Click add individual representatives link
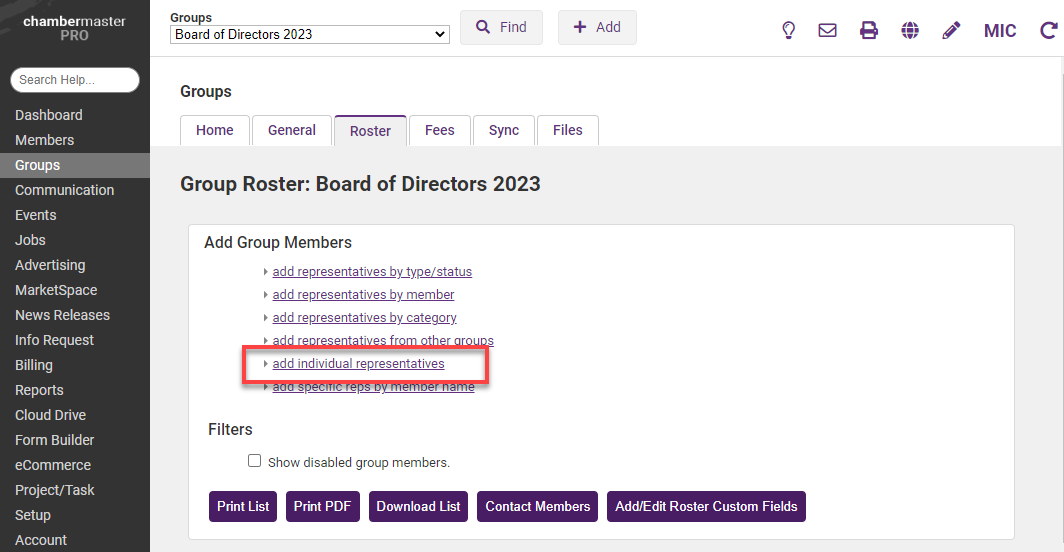The image size is (1064, 552). pos(358,364)
